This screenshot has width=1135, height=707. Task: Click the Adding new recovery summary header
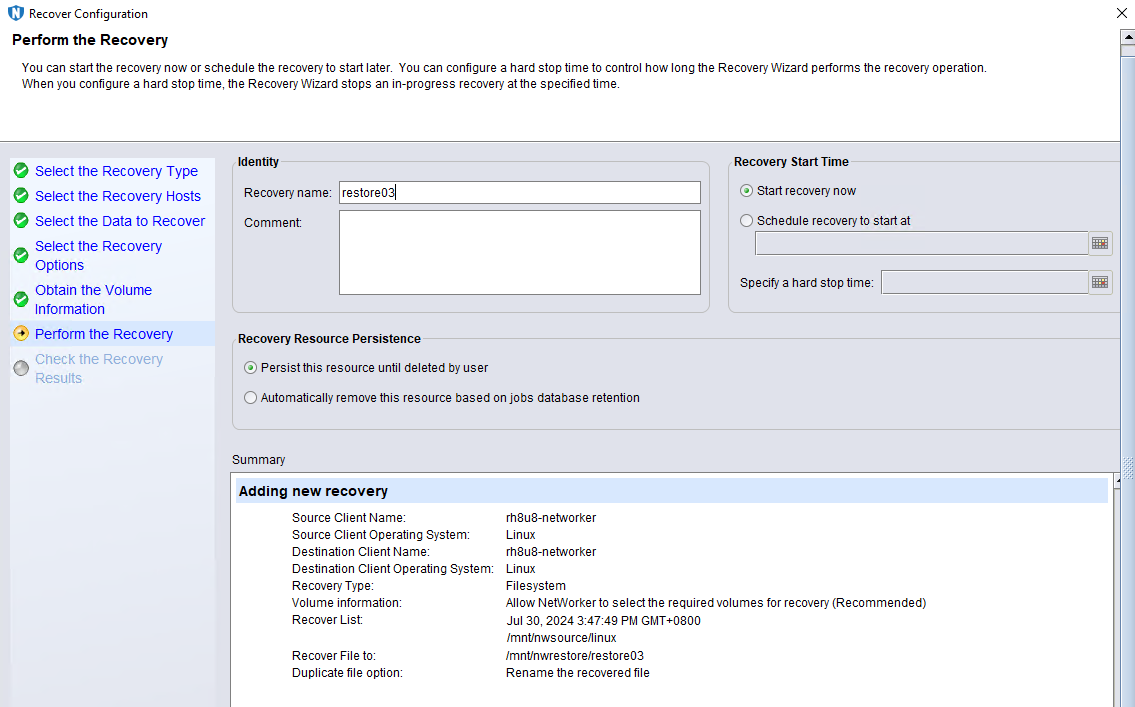tap(671, 491)
